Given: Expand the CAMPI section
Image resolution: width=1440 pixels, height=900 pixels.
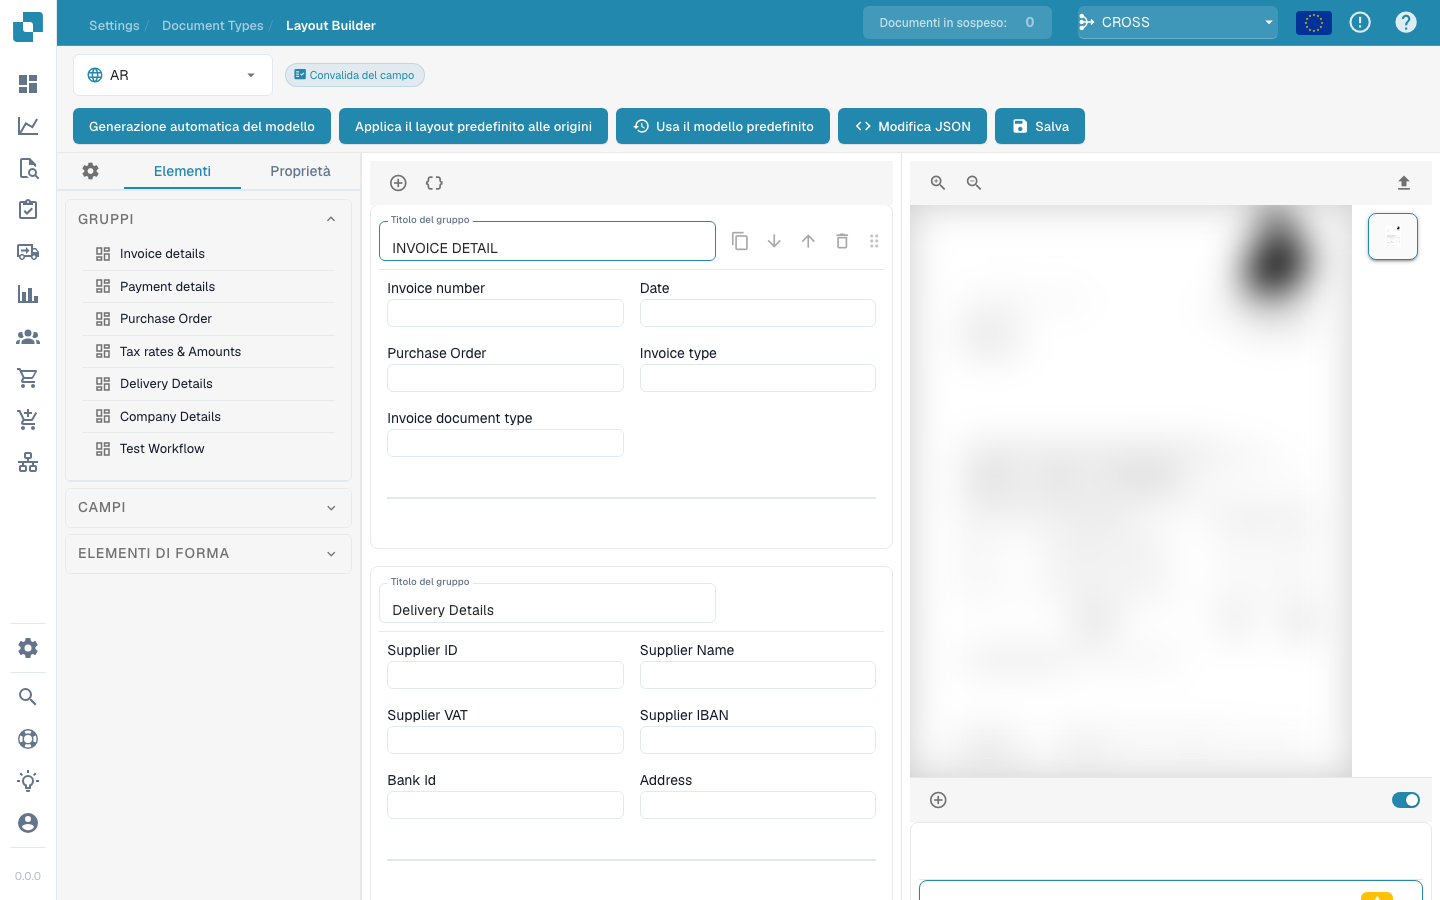Looking at the screenshot, I should (x=208, y=508).
